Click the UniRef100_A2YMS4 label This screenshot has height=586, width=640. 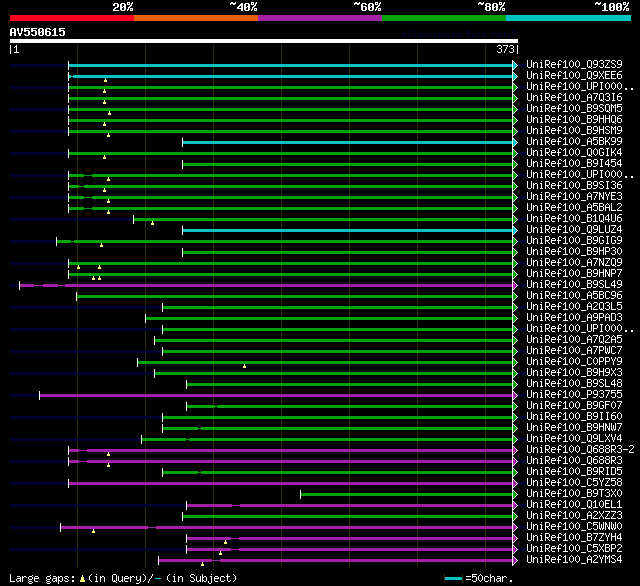point(574,560)
